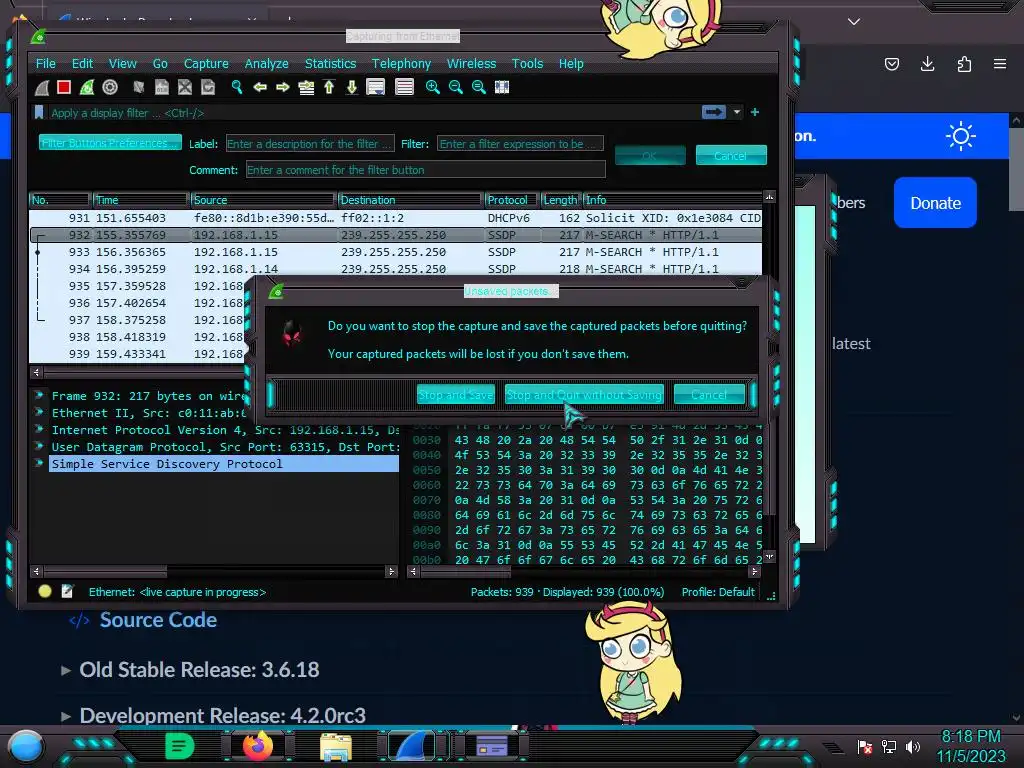Open File Explorer from taskbar

[336, 746]
